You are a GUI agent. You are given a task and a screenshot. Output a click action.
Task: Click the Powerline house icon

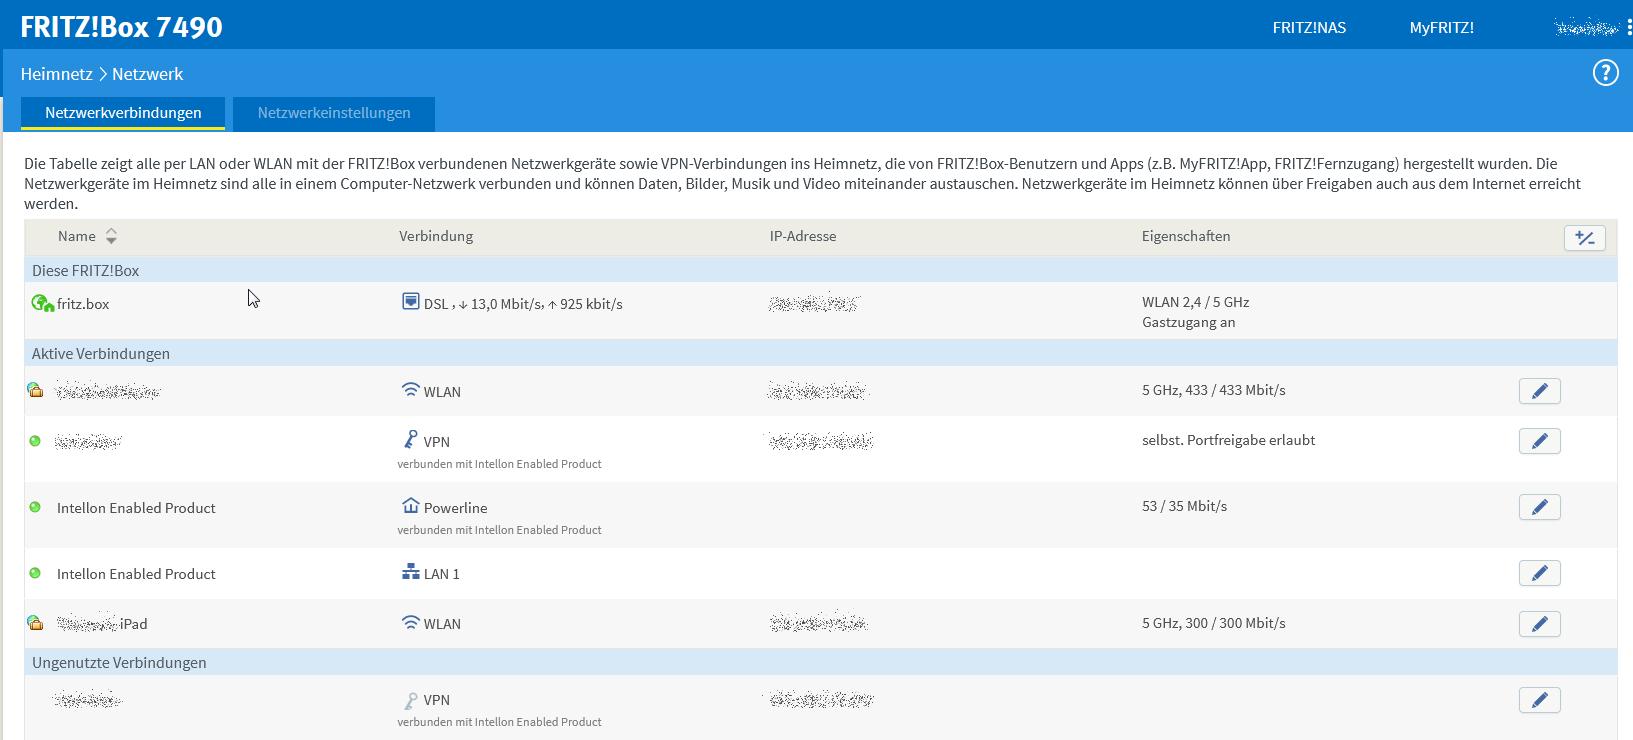(410, 505)
